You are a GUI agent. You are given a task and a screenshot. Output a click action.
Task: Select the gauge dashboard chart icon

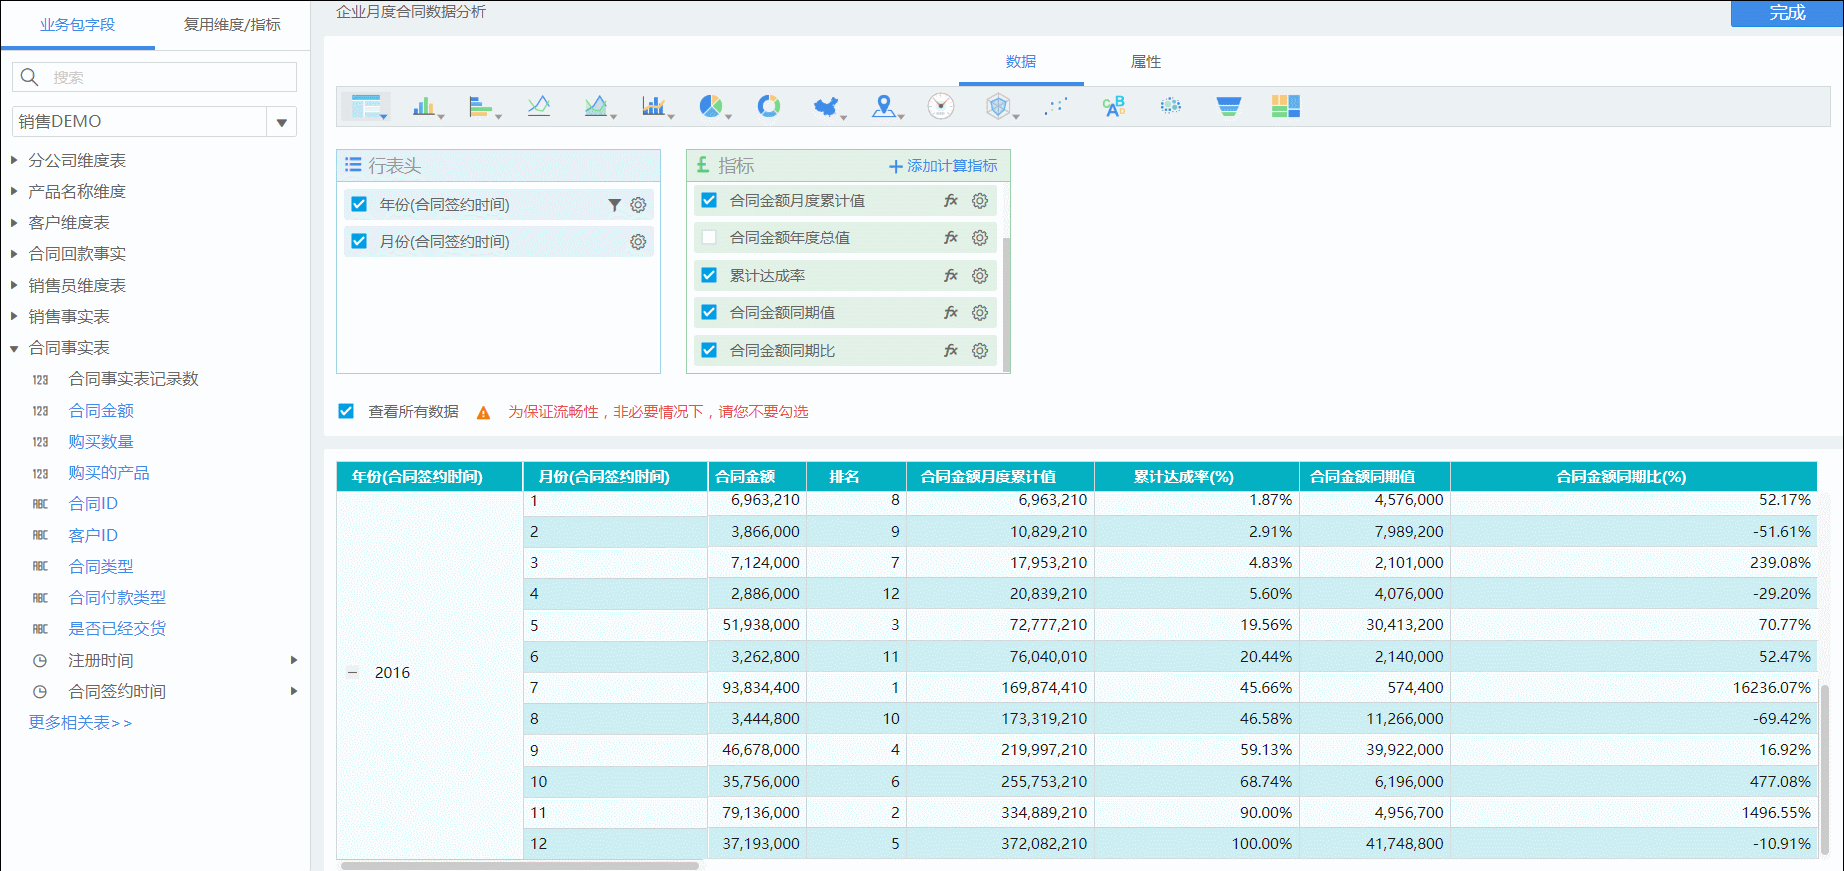click(941, 106)
